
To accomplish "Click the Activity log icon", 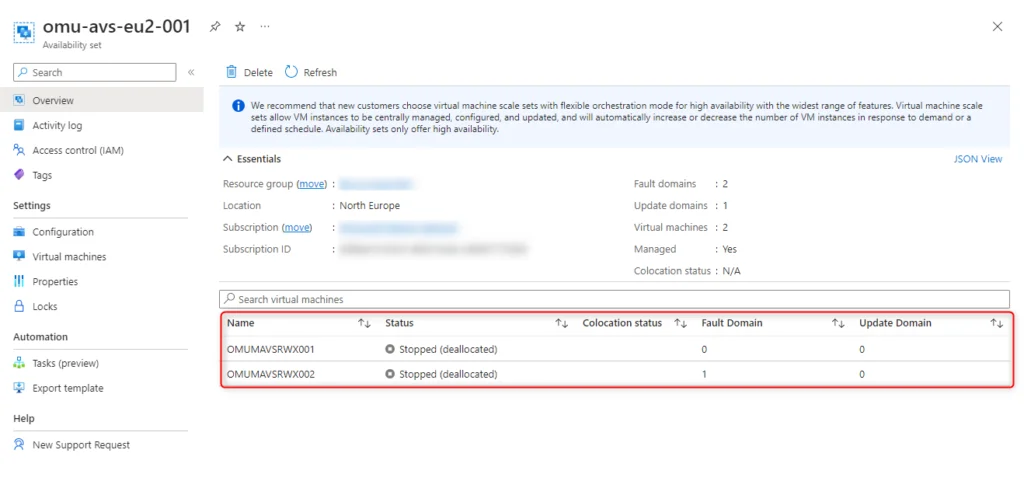I will coord(19,125).
